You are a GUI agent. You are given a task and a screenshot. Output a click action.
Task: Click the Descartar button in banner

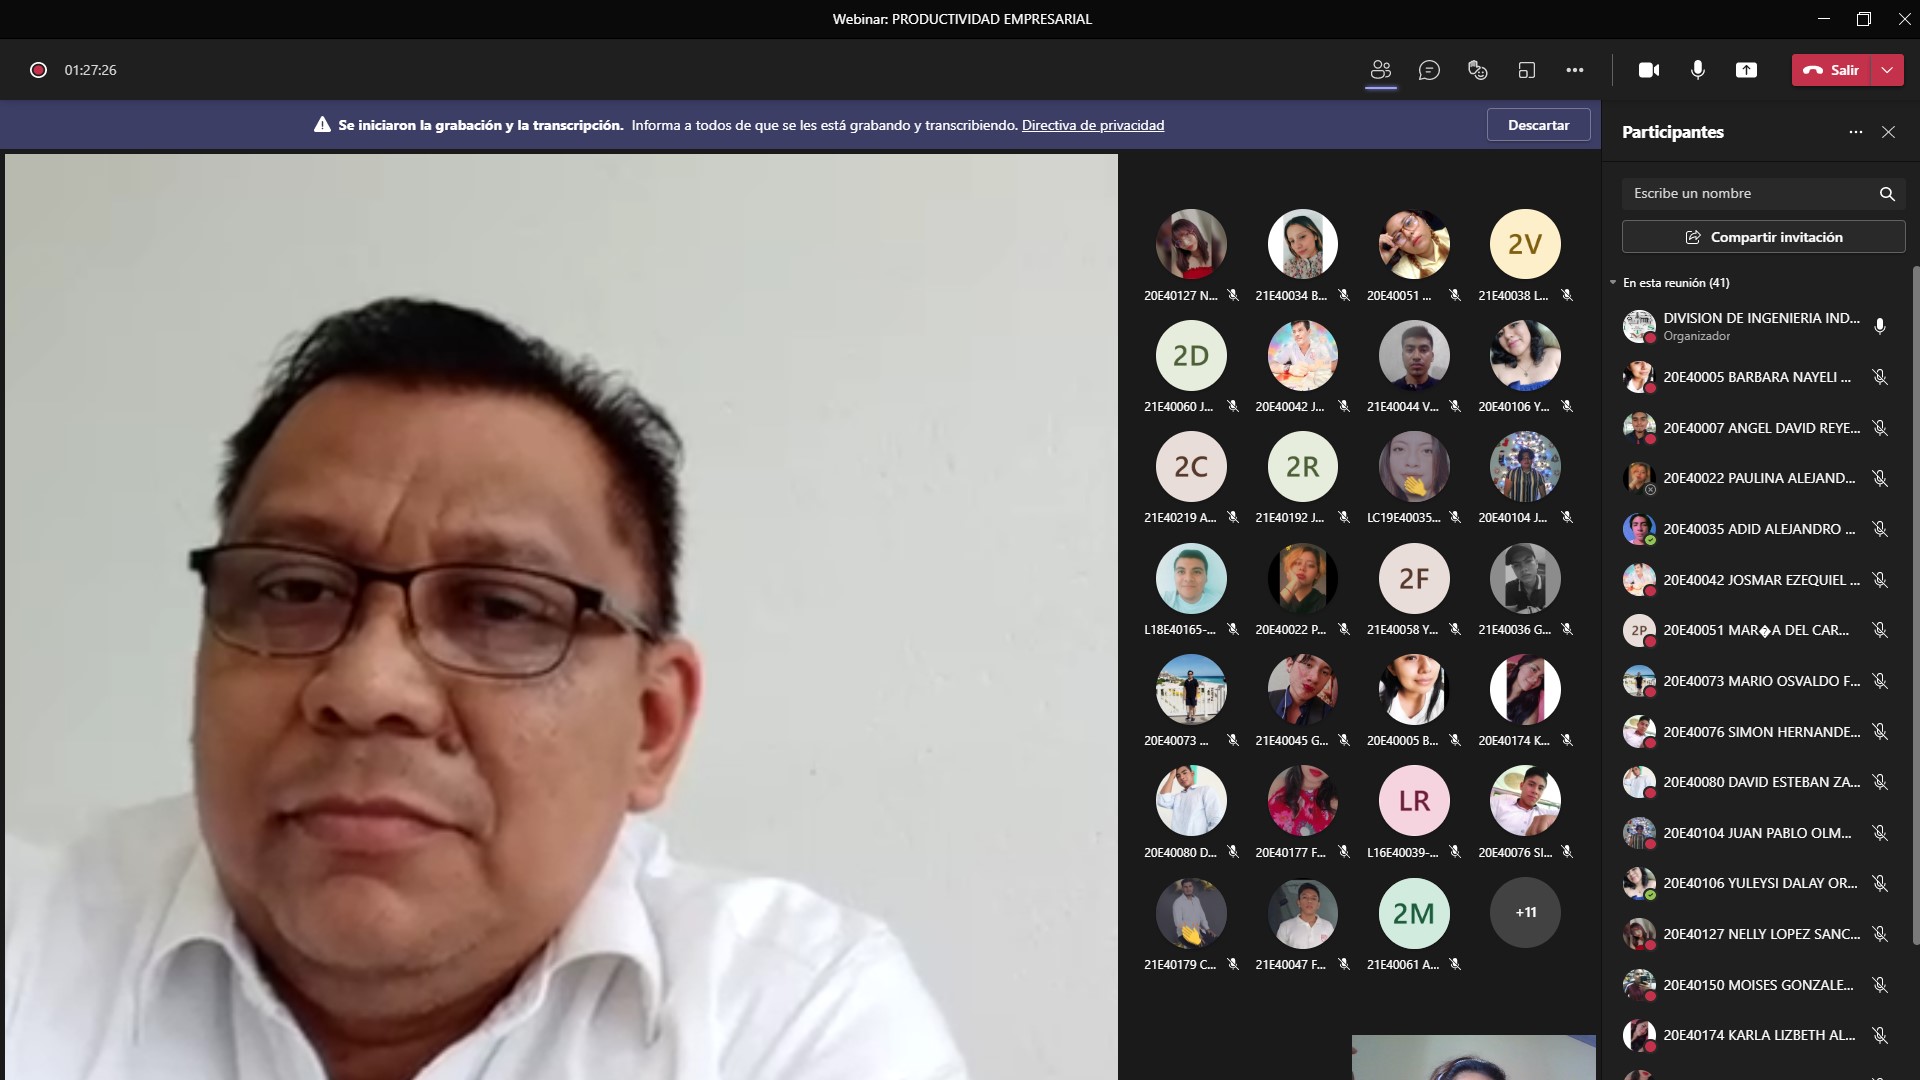(x=1538, y=125)
